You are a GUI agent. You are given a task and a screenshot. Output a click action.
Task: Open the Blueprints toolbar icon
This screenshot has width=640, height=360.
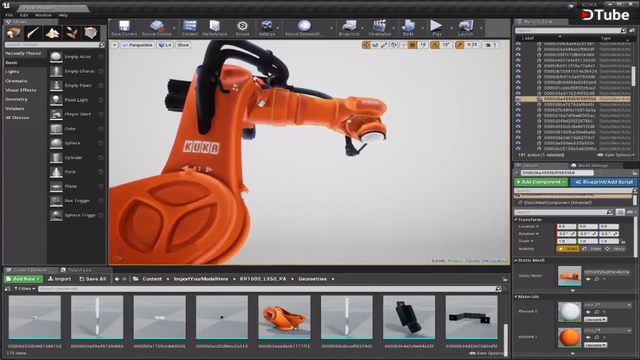click(x=349, y=28)
